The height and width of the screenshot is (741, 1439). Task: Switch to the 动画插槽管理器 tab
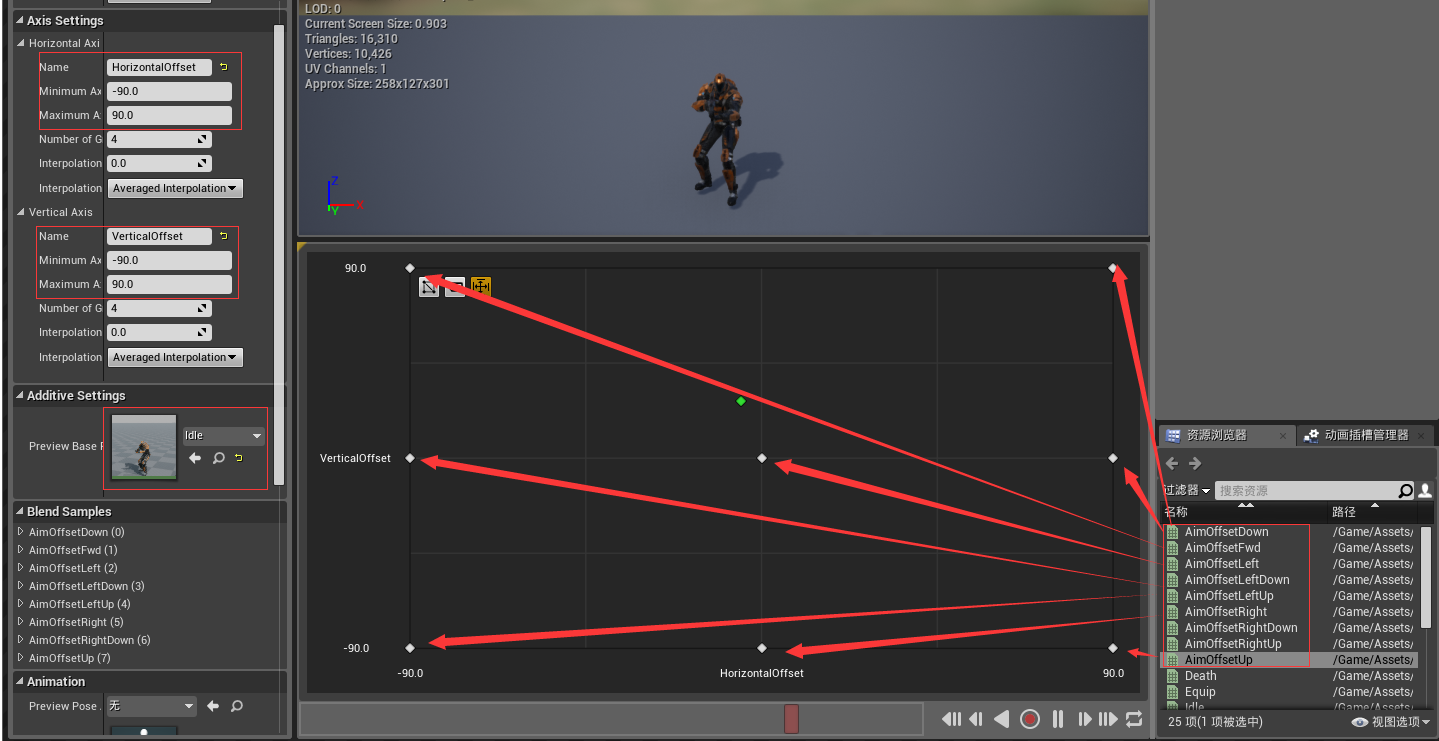click(1366, 434)
